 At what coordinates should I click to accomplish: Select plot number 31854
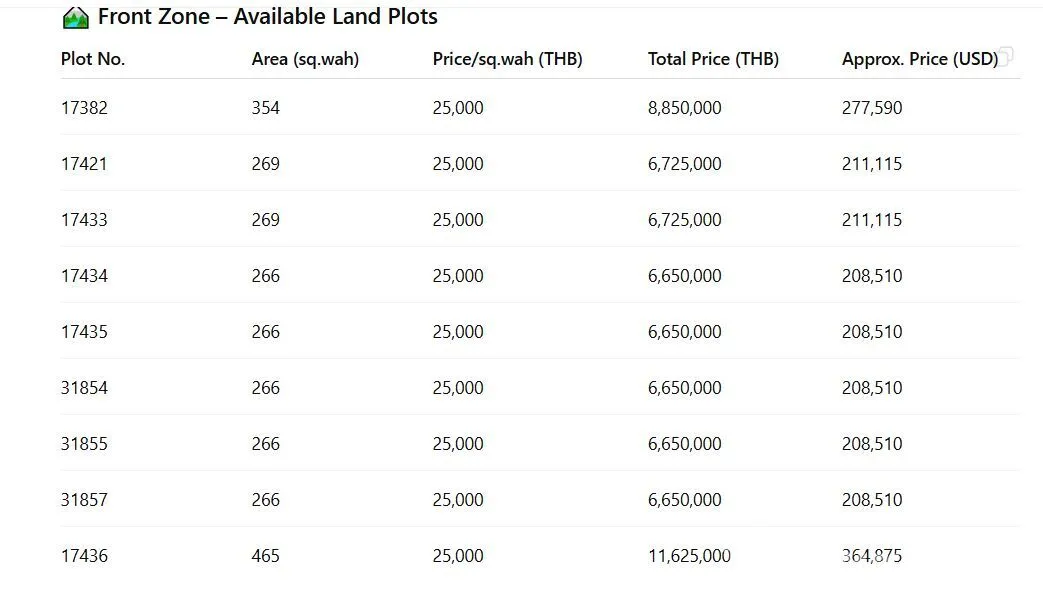(84, 388)
